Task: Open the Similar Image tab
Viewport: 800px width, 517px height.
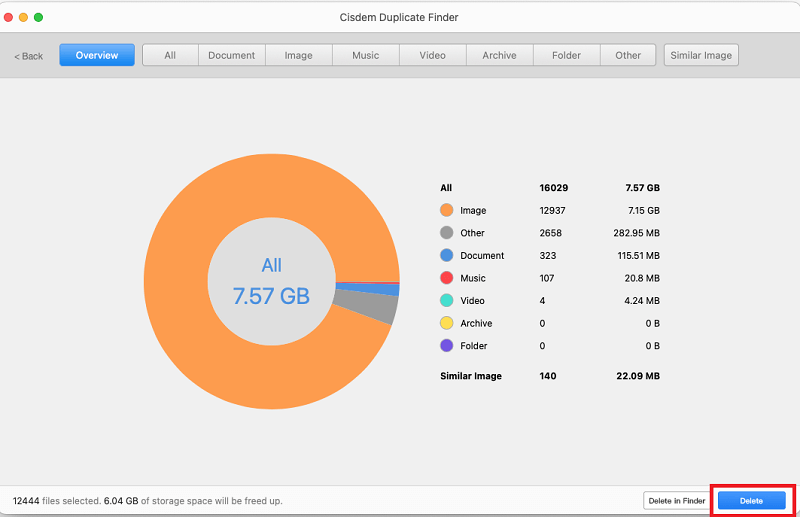Action: tap(701, 55)
